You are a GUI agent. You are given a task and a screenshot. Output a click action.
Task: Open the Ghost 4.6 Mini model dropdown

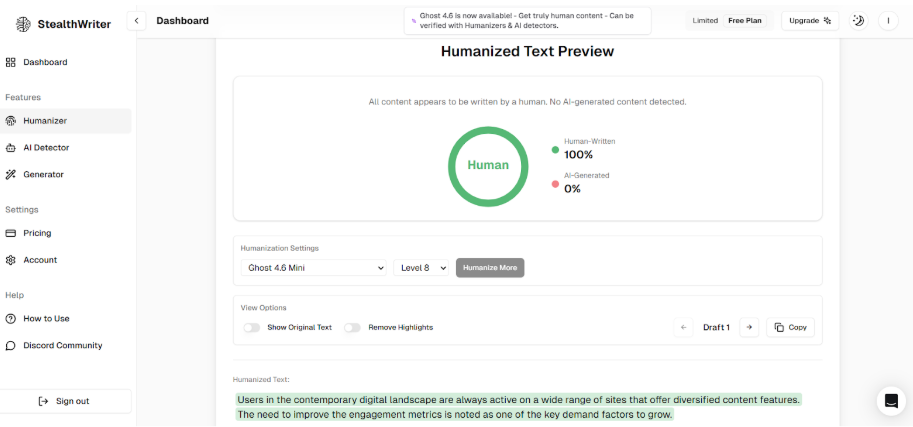(314, 268)
